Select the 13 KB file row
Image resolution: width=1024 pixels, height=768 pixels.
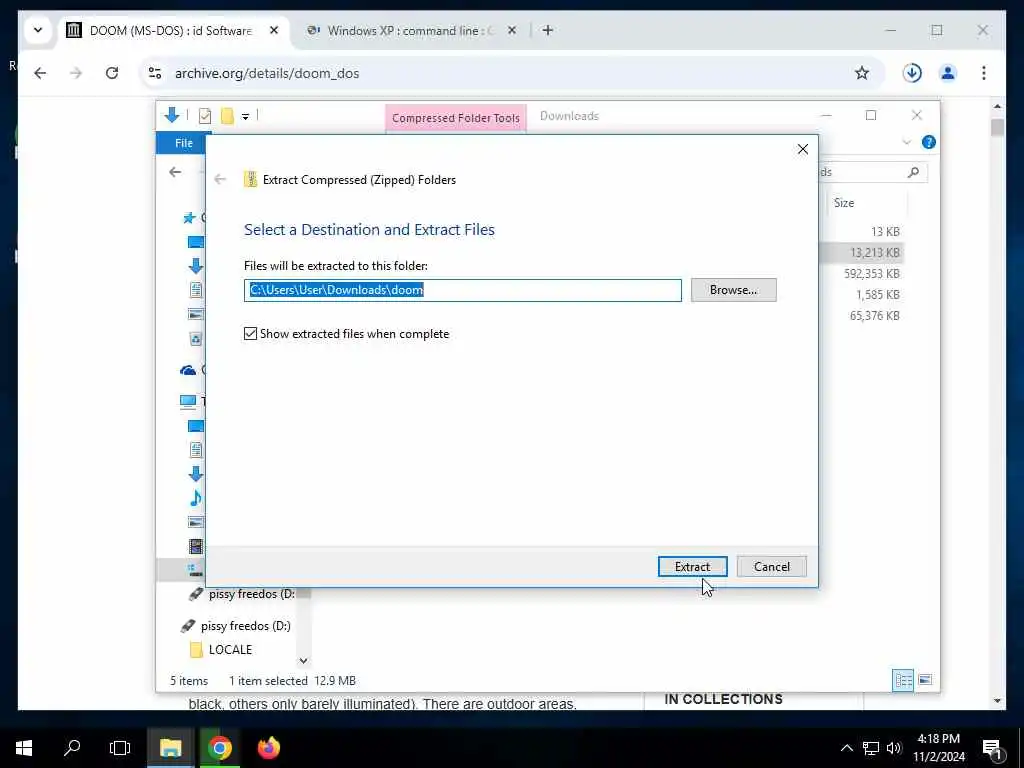pyautogui.click(x=885, y=232)
